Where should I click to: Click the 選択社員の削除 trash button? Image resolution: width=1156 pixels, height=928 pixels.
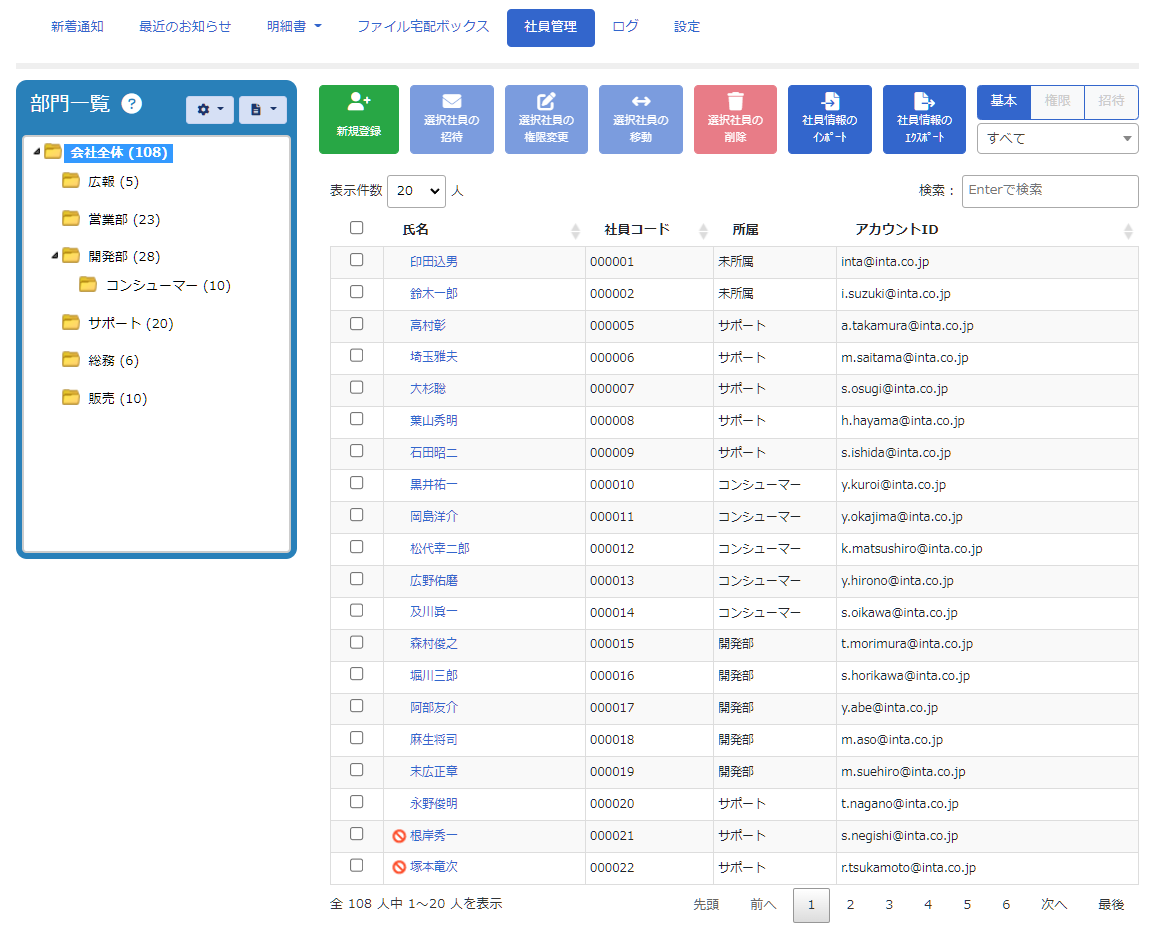(x=735, y=119)
